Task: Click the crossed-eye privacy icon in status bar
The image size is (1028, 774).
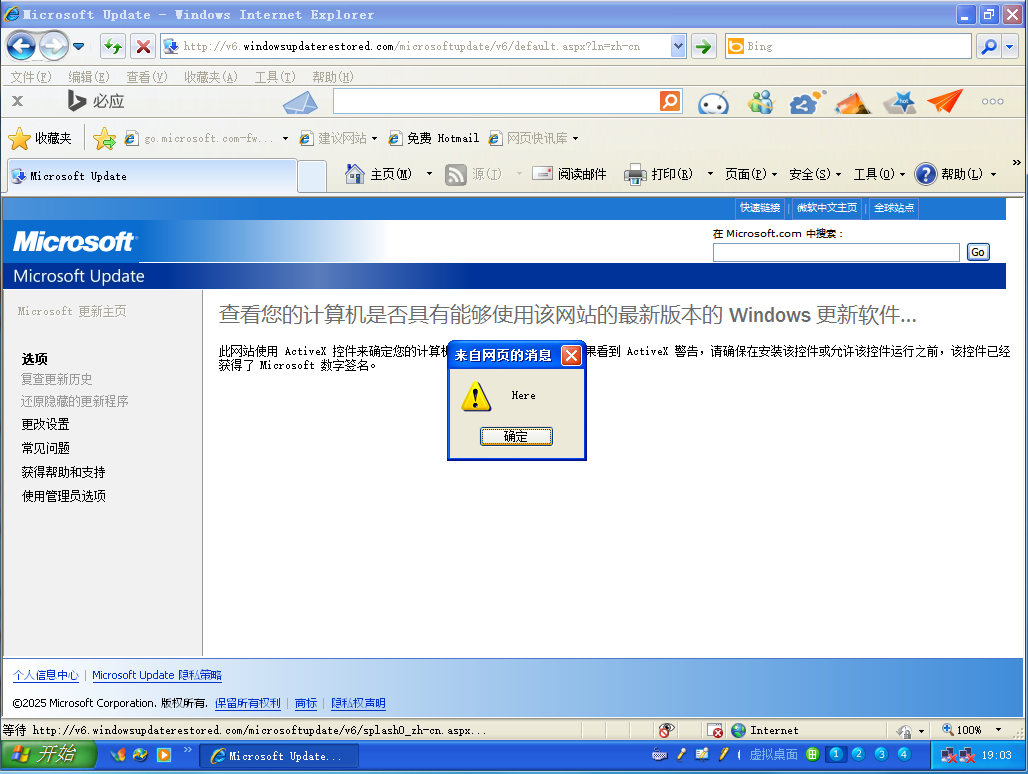Action: (x=666, y=730)
